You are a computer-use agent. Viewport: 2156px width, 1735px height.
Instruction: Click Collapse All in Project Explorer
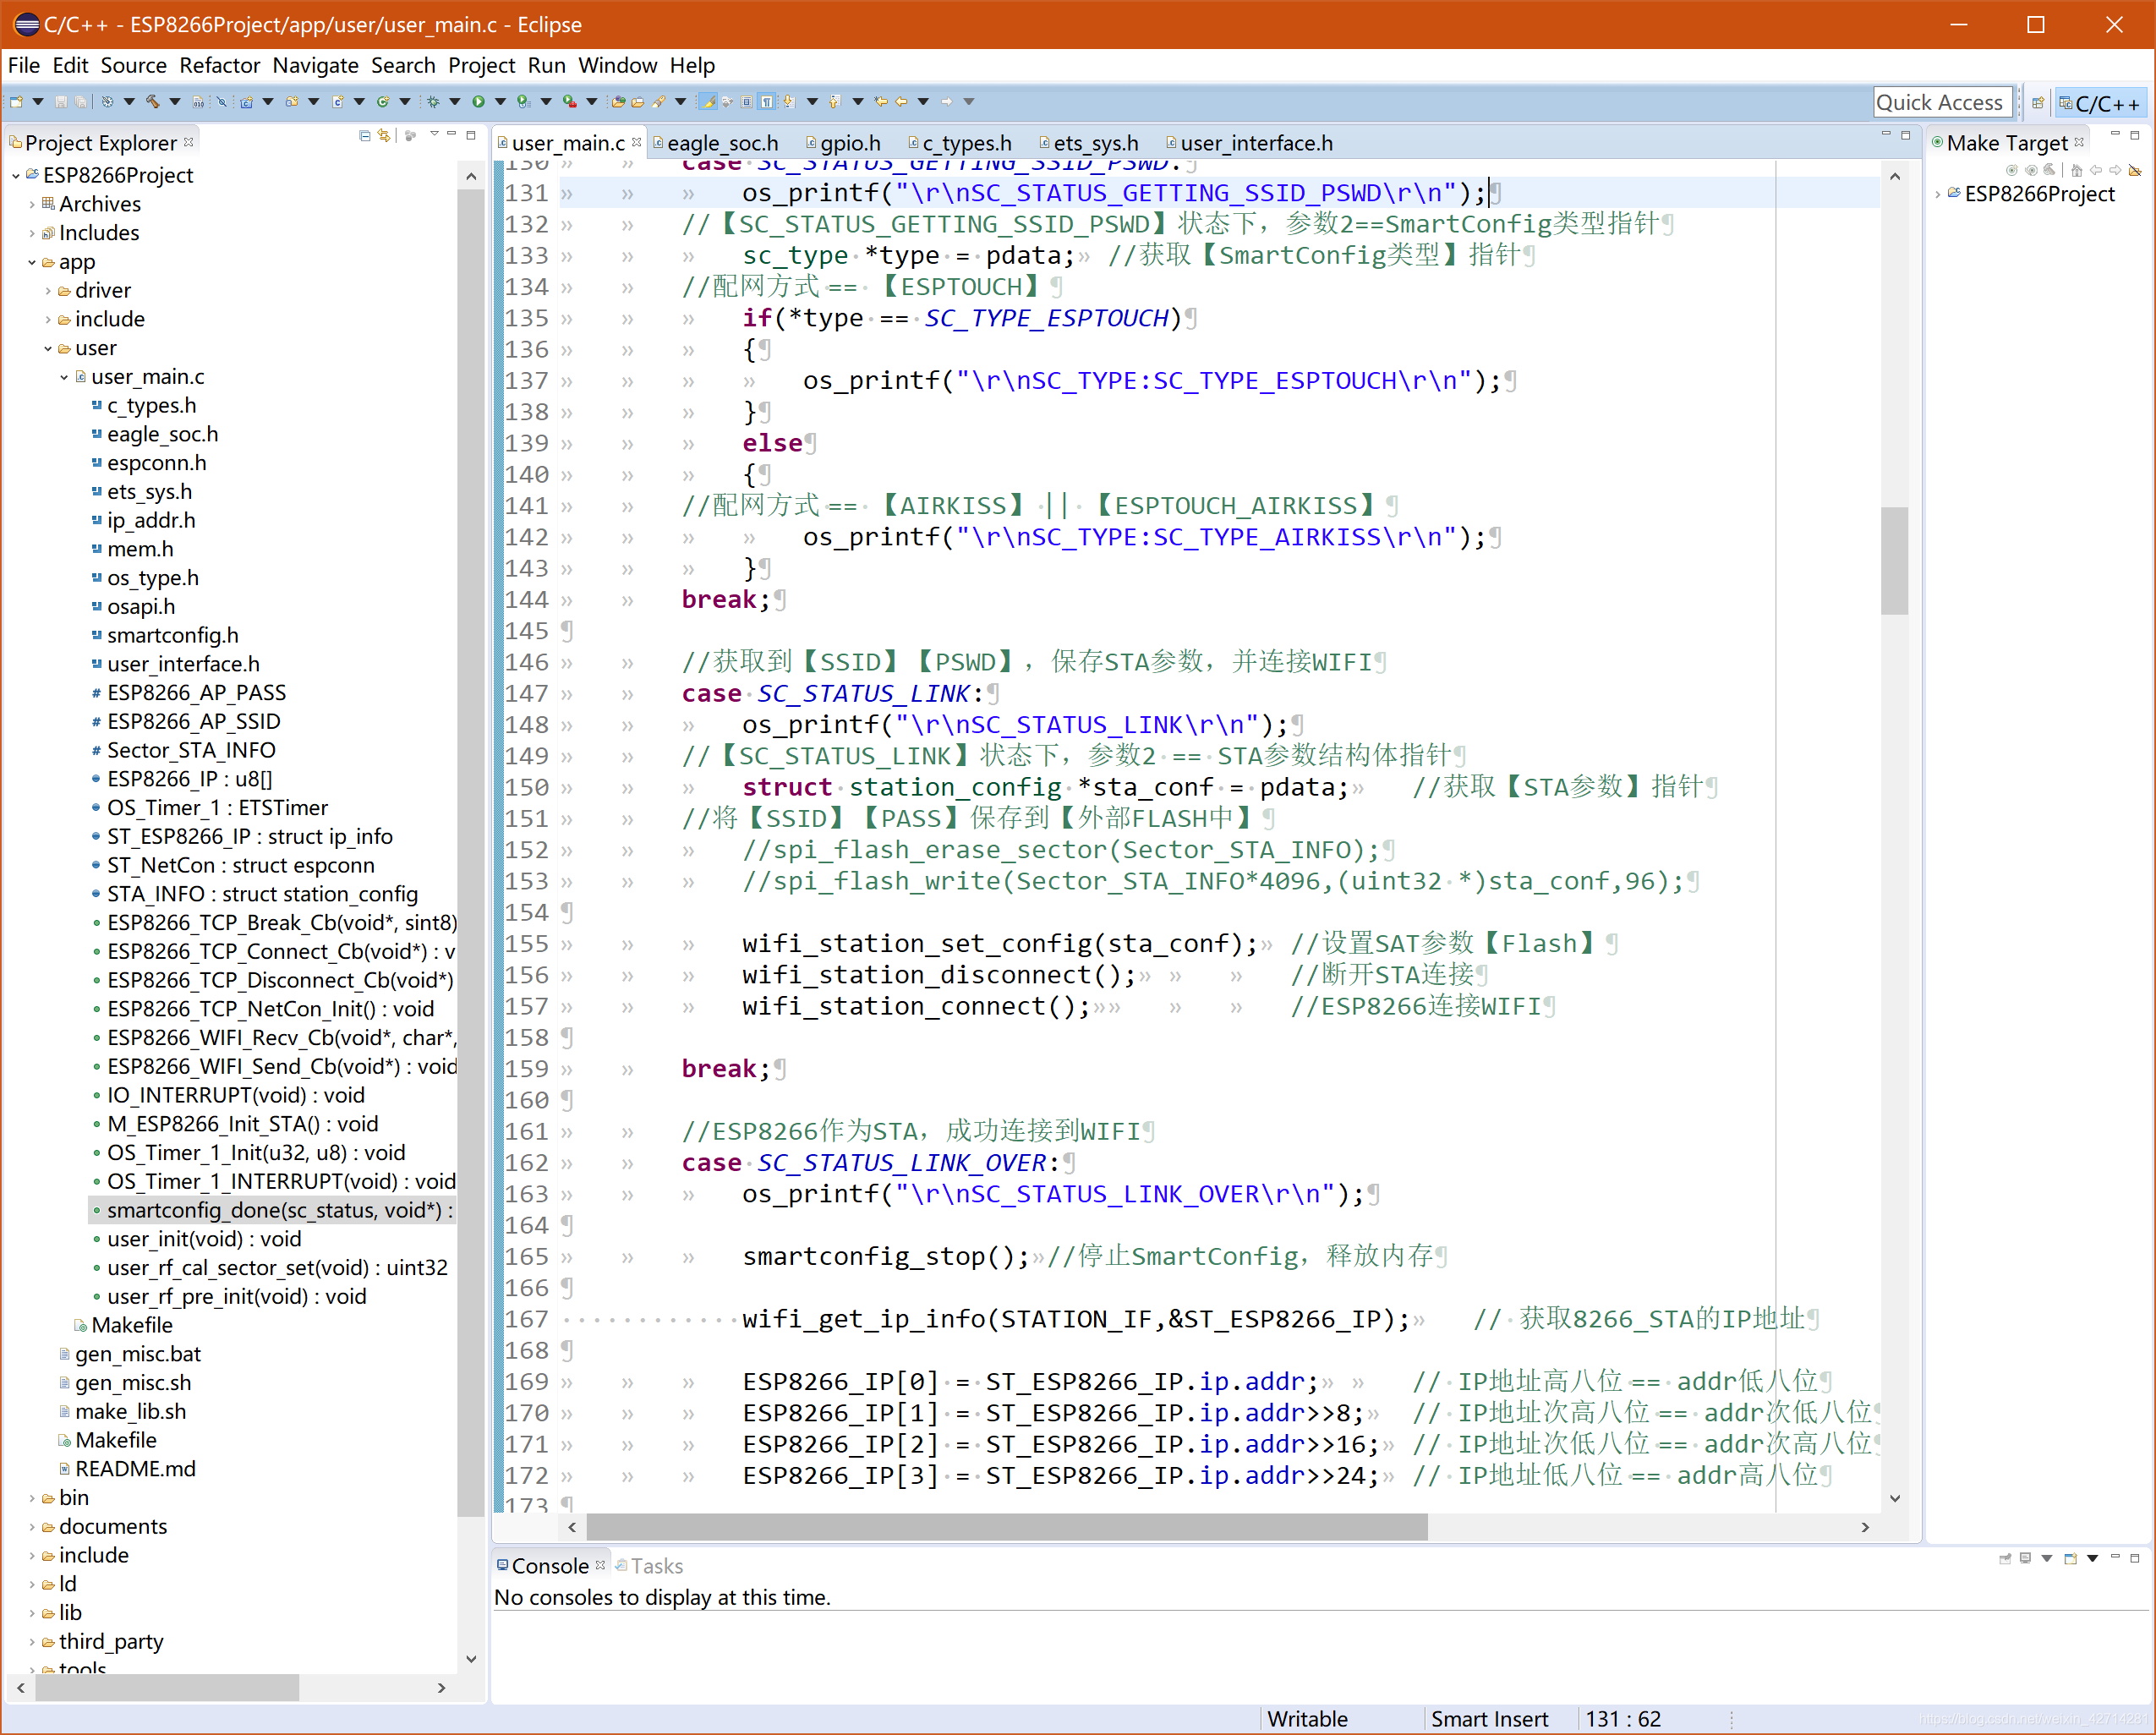pyautogui.click(x=365, y=136)
